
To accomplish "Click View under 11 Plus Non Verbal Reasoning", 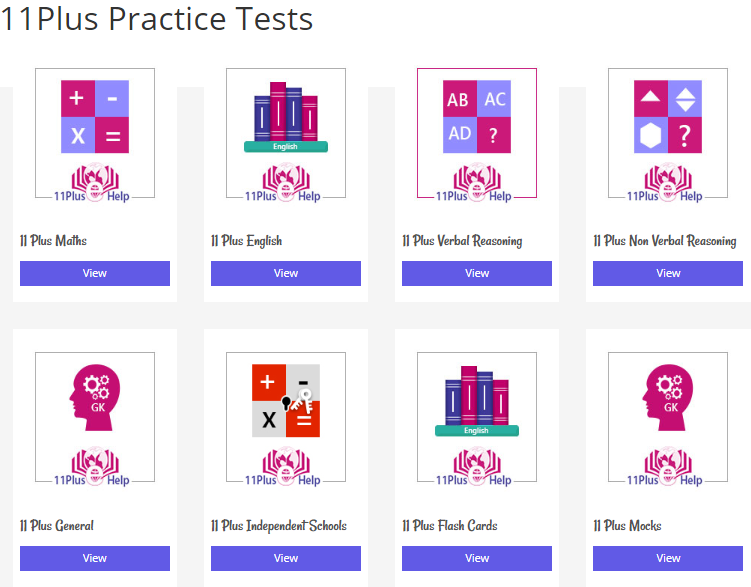I will pos(668,273).
